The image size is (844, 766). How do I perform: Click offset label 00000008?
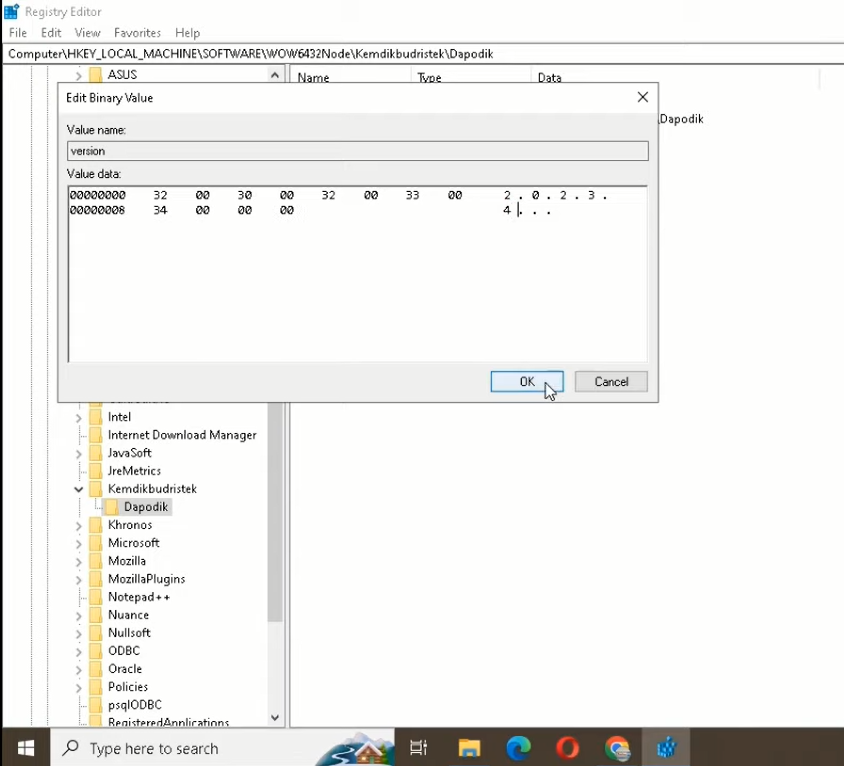click(97, 210)
